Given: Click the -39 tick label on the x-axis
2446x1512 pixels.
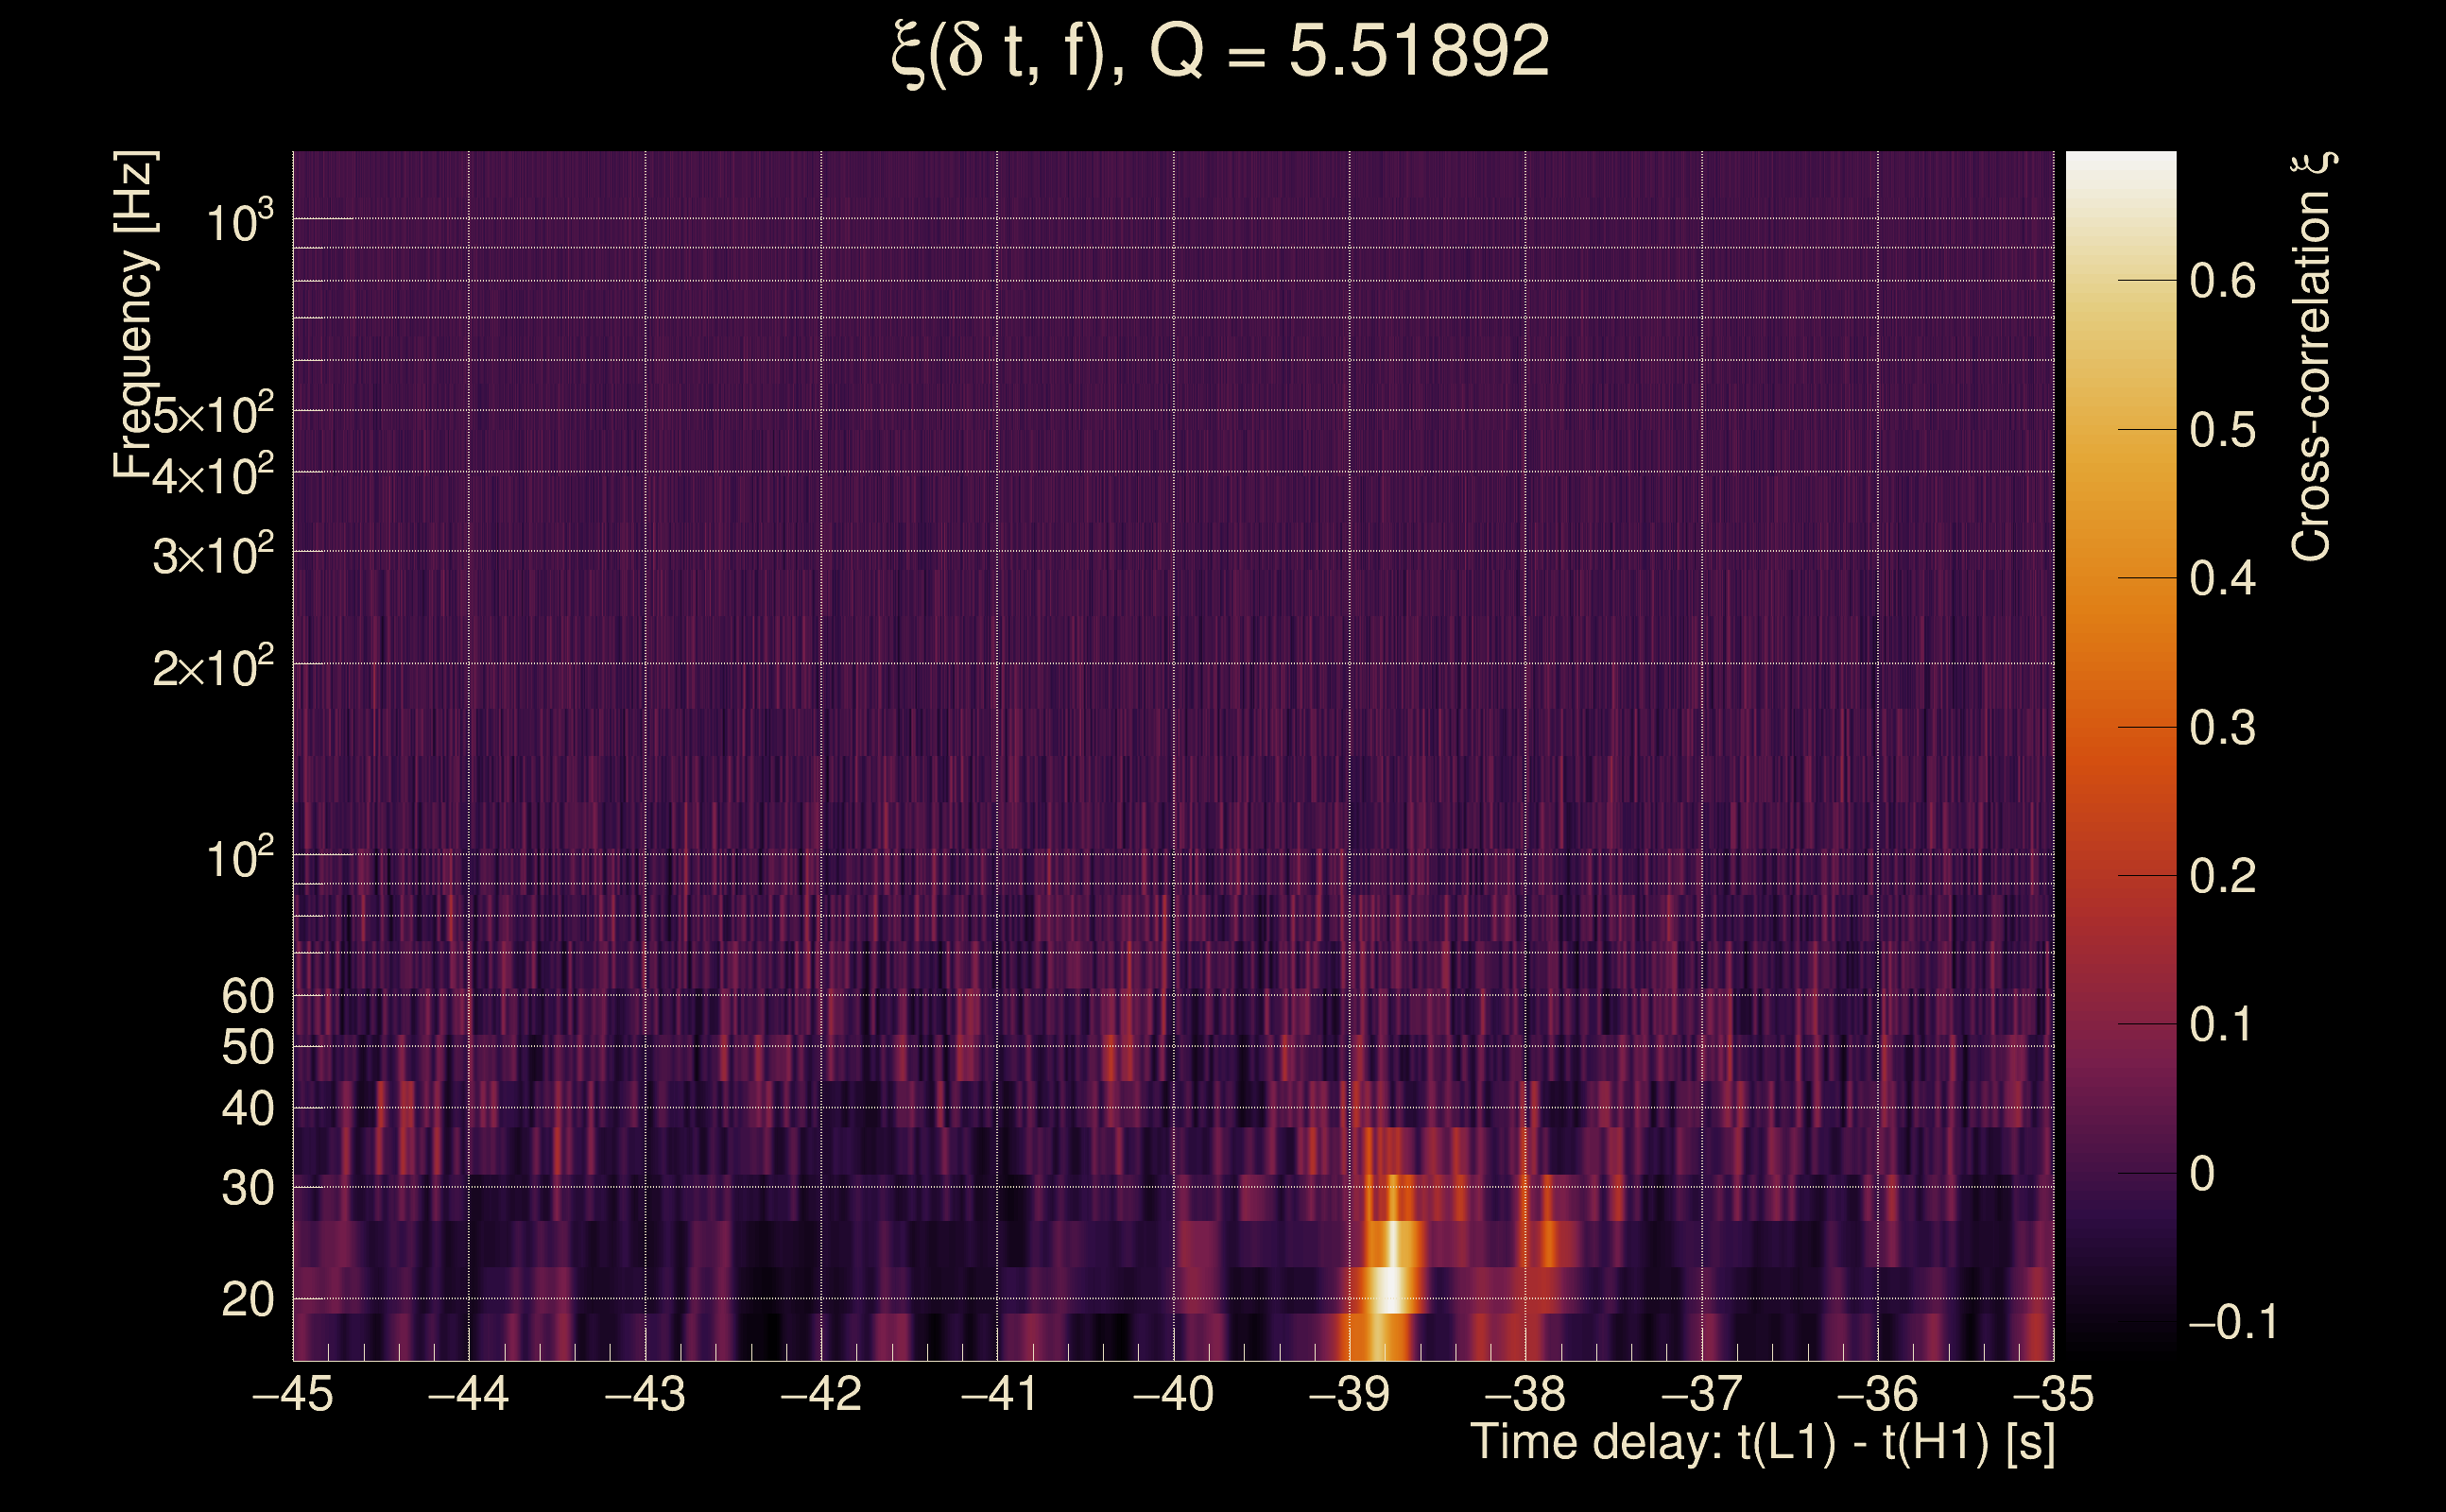Looking at the screenshot, I should pos(1349,1394).
